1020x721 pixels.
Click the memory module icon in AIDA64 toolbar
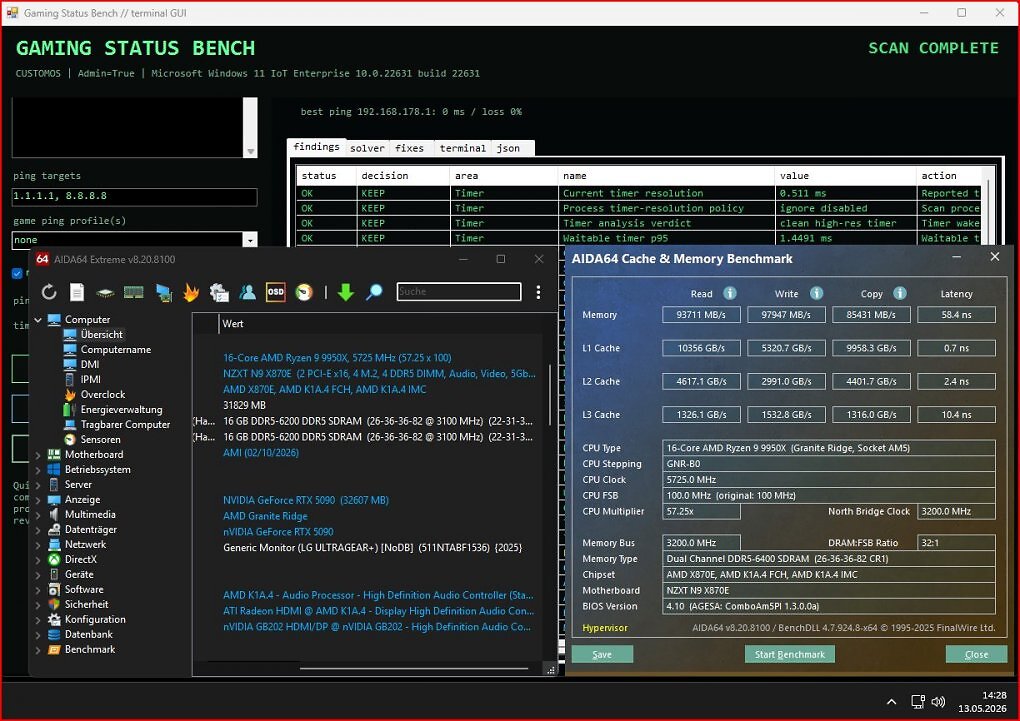133,292
